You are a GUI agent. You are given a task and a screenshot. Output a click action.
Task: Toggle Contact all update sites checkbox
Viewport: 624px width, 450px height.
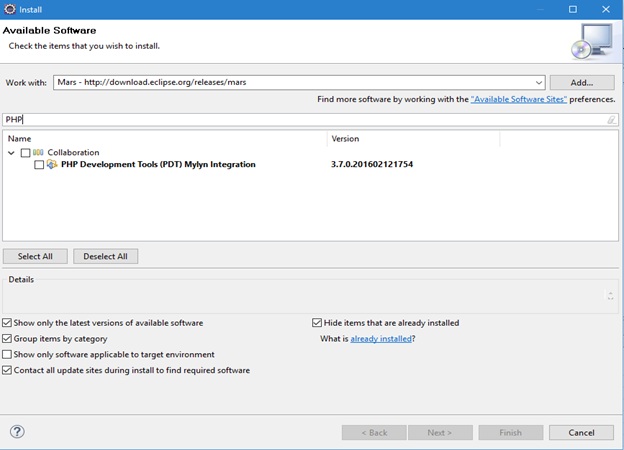coord(7,370)
